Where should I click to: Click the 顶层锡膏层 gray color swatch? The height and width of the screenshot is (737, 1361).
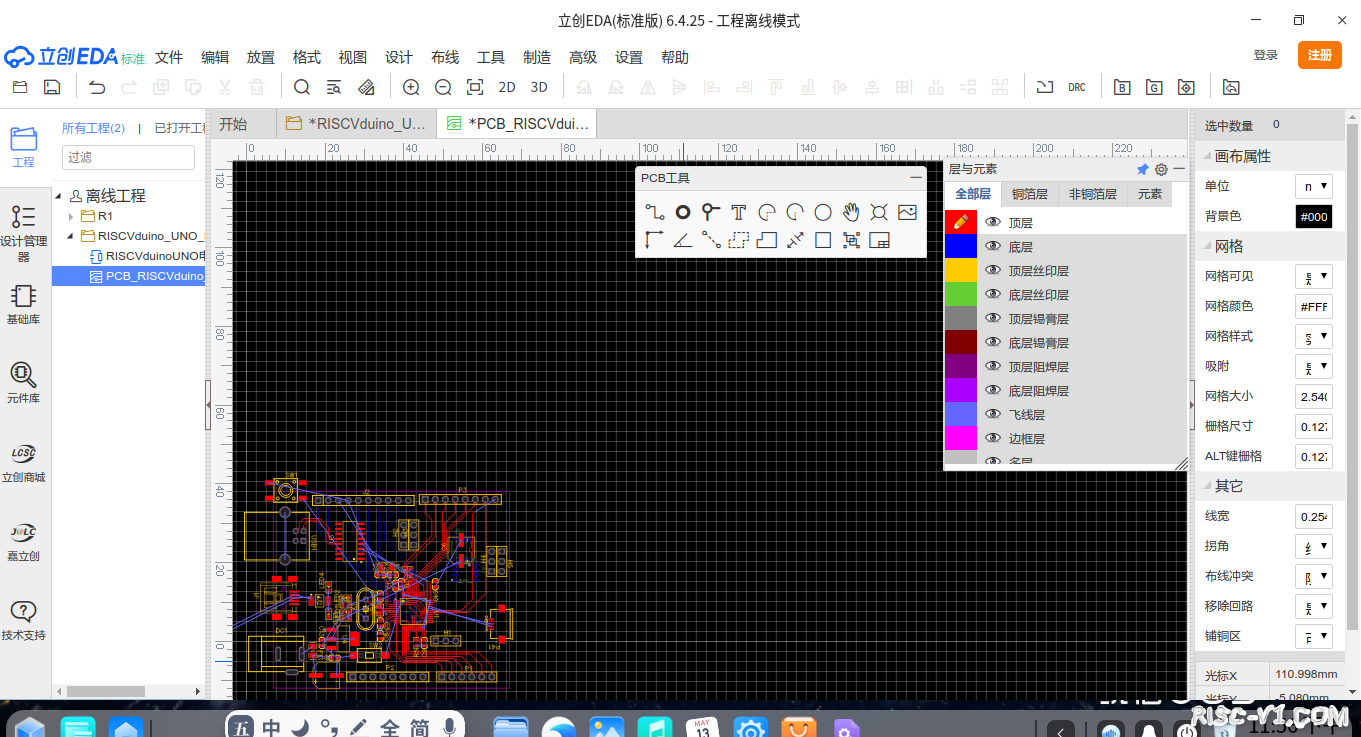[x=960, y=318]
